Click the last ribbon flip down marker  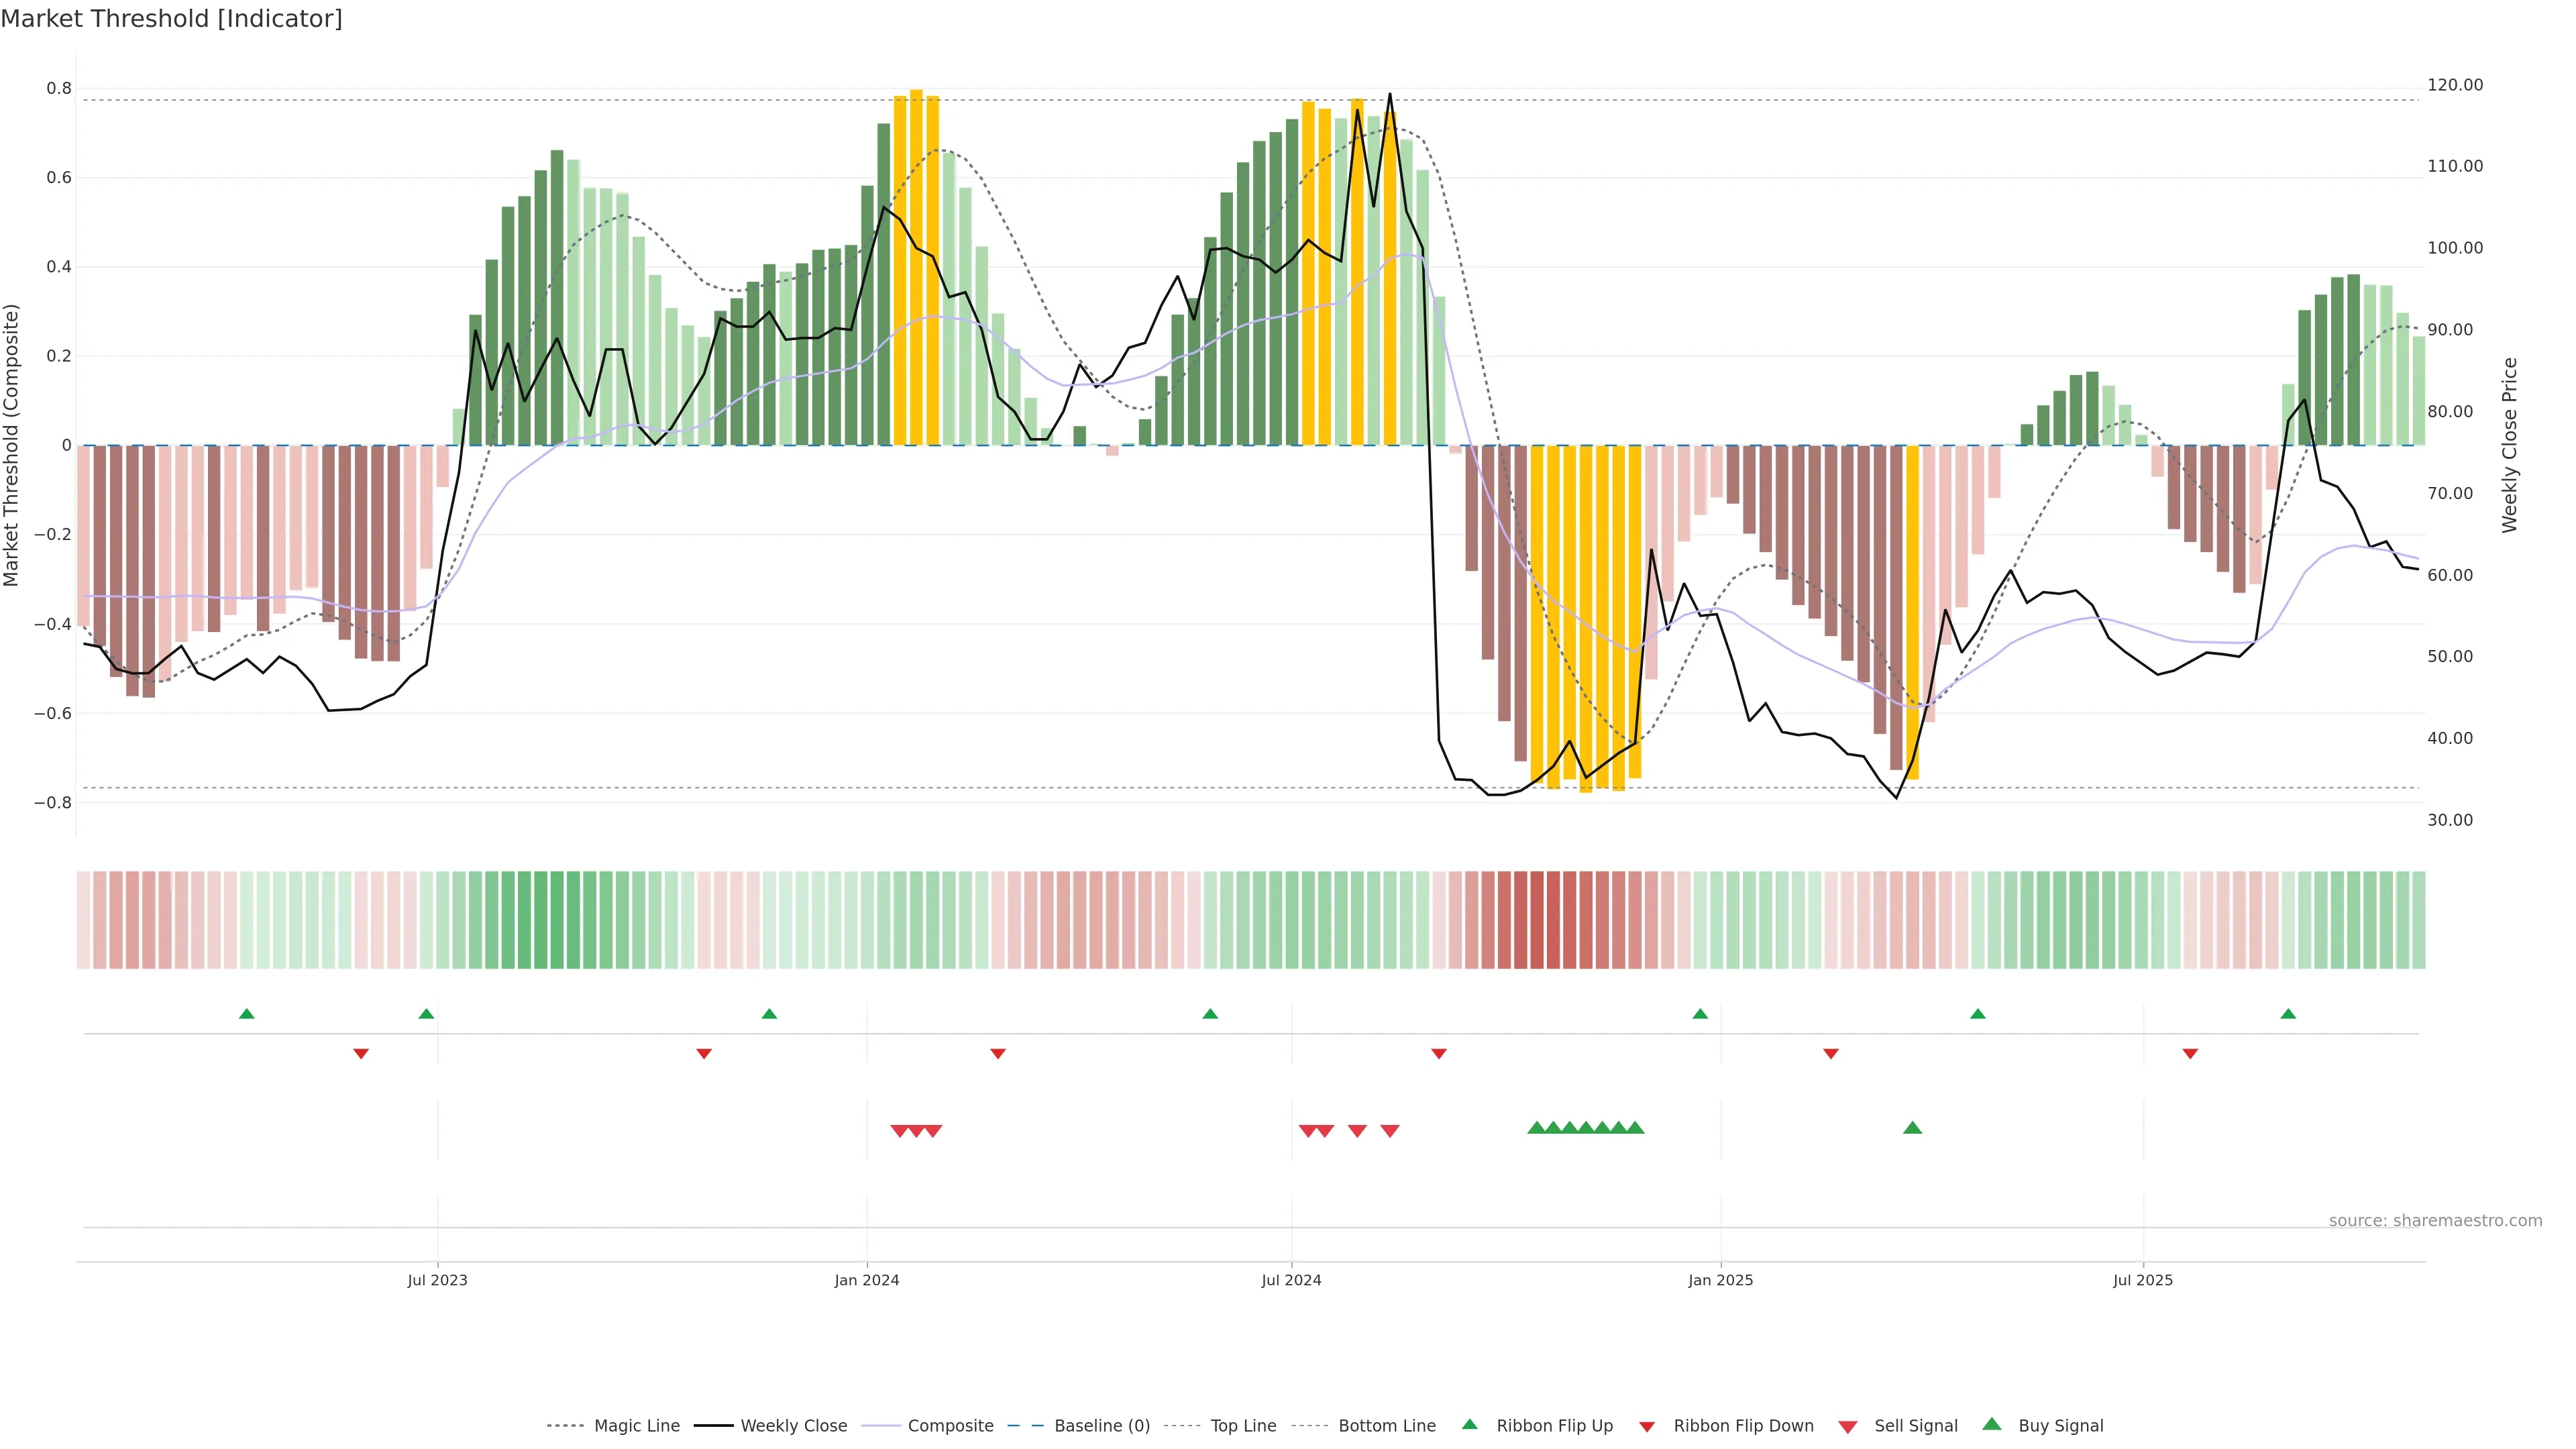click(x=2190, y=1053)
